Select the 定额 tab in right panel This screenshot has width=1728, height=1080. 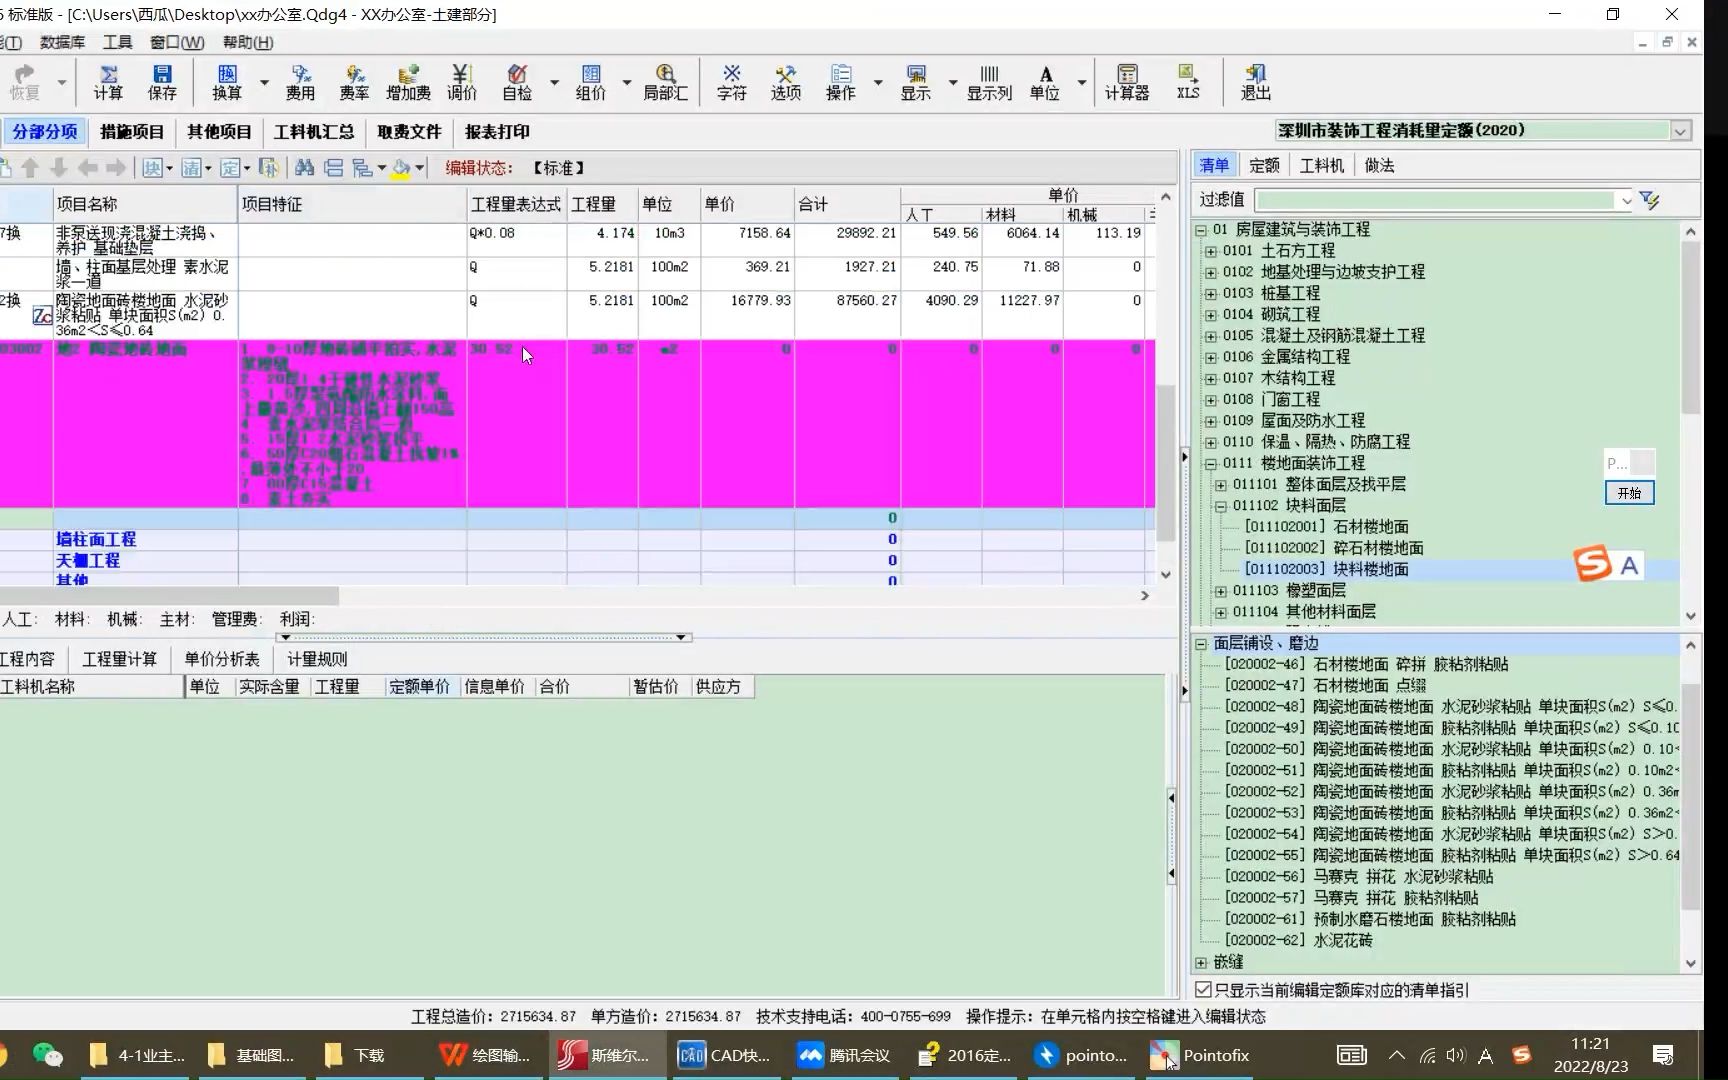coord(1264,165)
